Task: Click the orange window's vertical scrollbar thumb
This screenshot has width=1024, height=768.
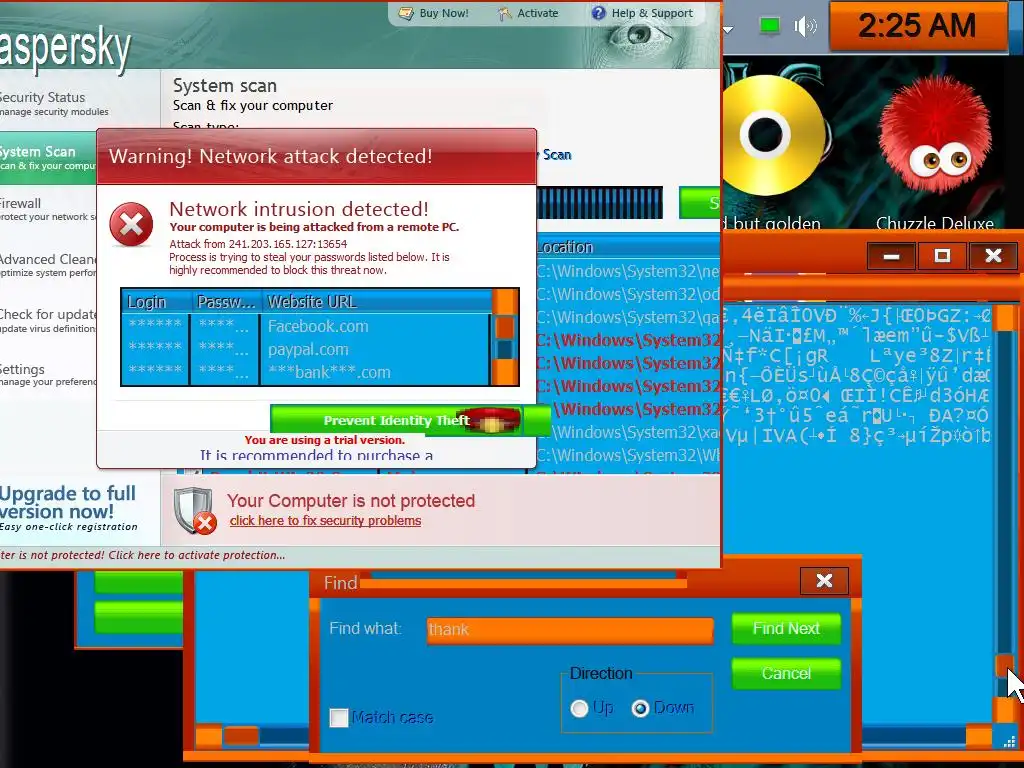Action: pos(1005,665)
